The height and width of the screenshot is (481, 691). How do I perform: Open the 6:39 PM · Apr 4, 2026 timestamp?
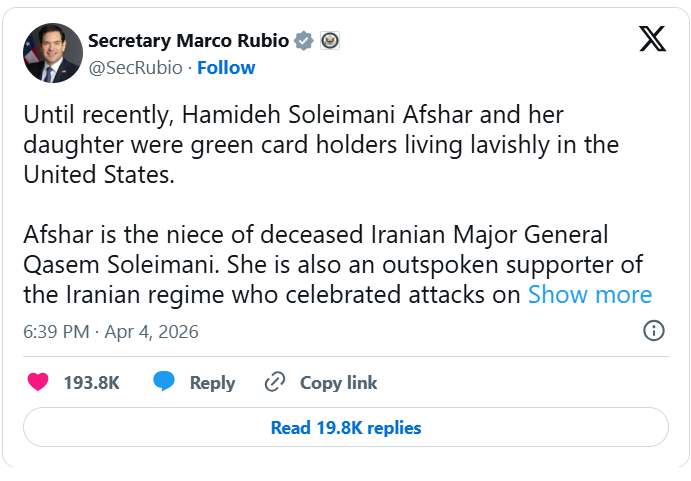pos(111,331)
